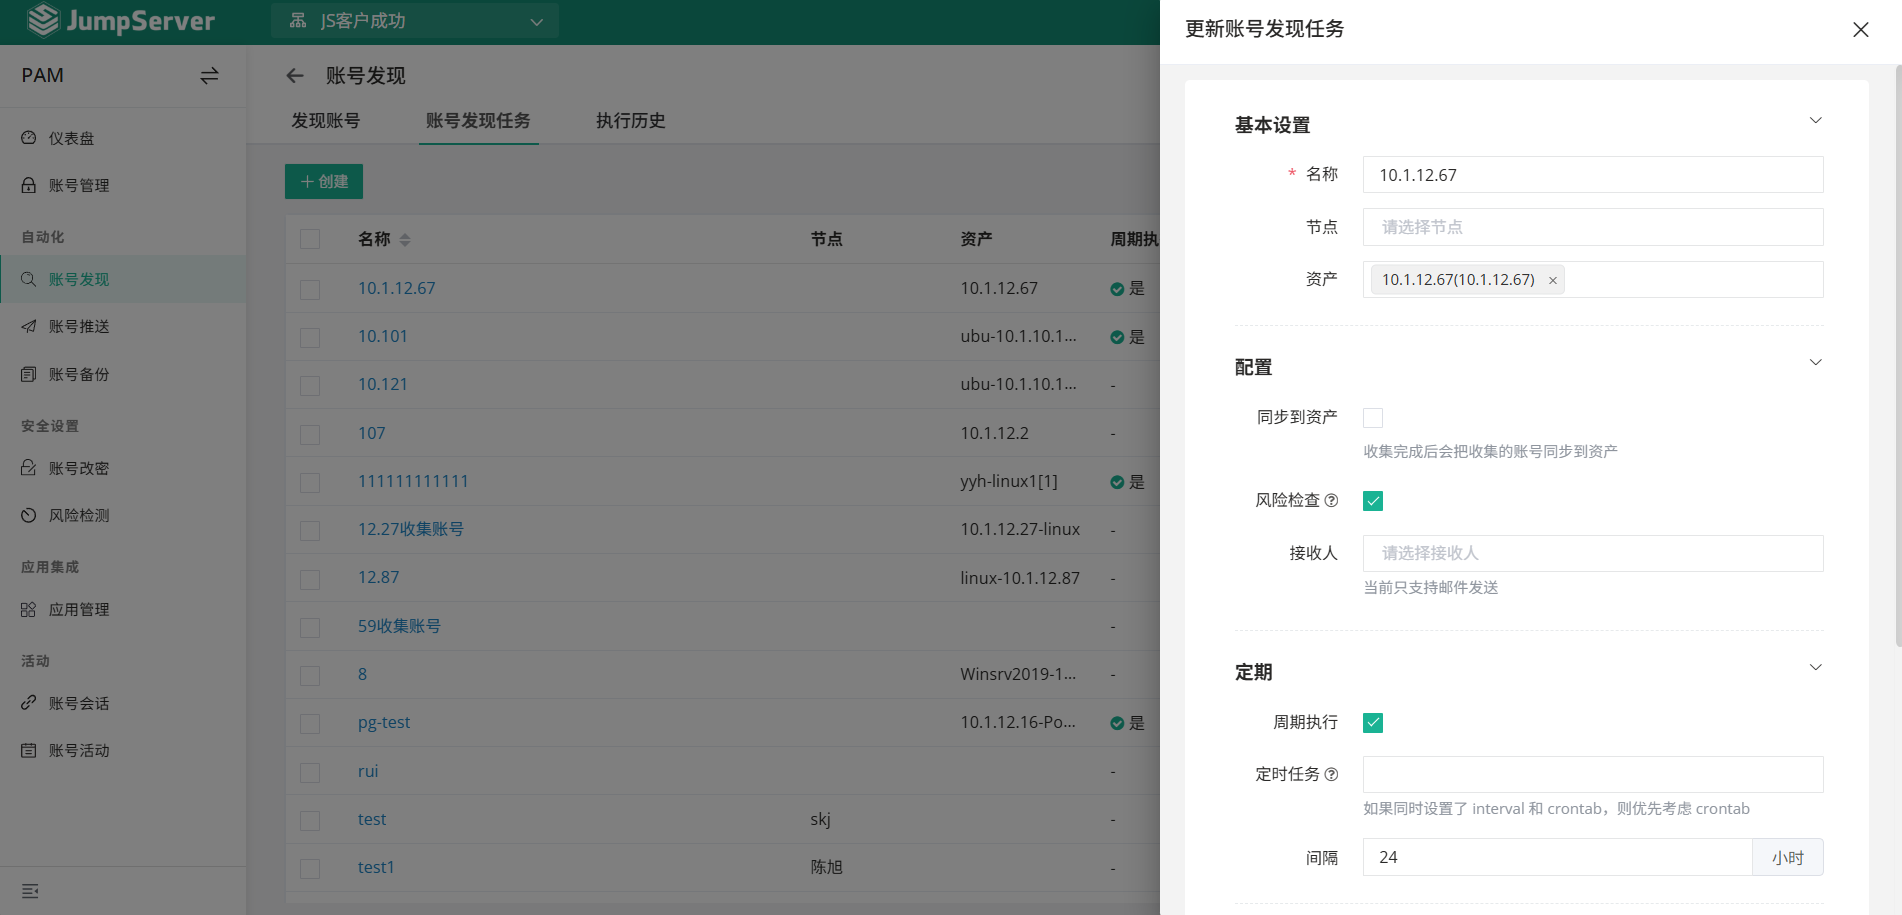Click the back arrow next to 账号发现
The image size is (1902, 915).
(x=295, y=75)
